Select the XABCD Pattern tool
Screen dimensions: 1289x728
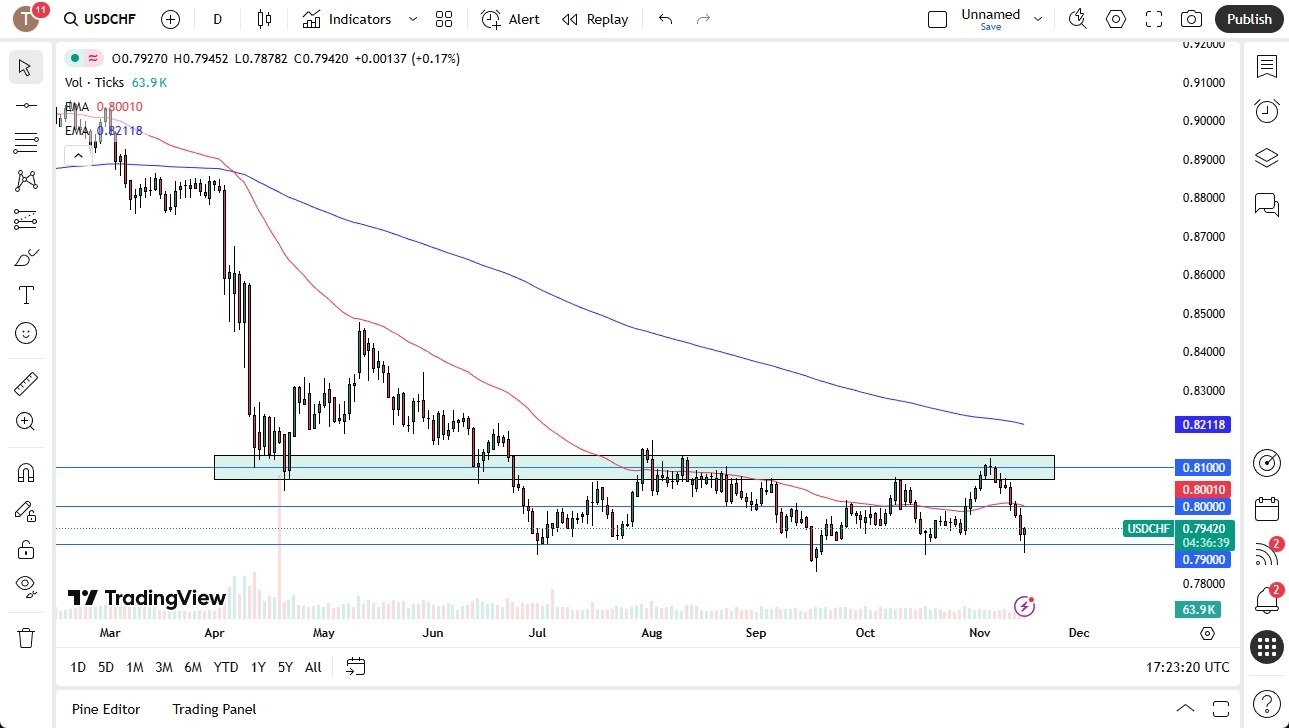coord(25,180)
